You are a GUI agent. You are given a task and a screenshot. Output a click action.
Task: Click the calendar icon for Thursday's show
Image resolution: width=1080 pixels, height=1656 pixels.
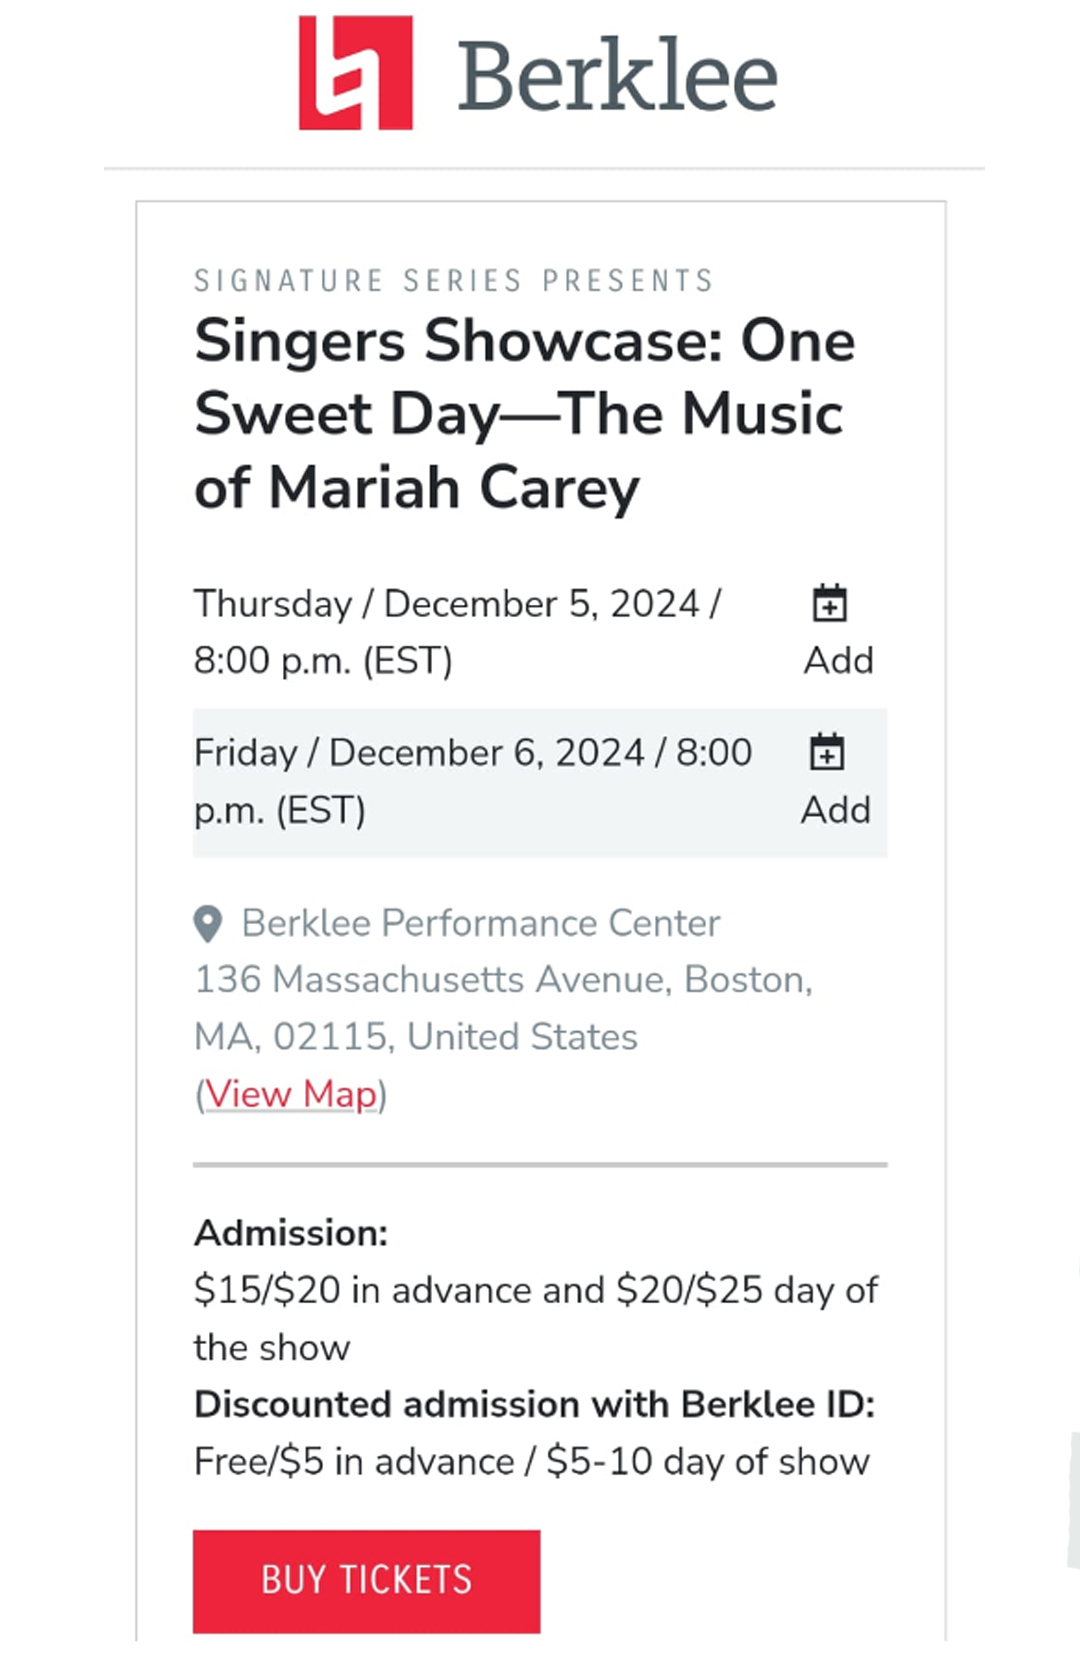(x=829, y=603)
